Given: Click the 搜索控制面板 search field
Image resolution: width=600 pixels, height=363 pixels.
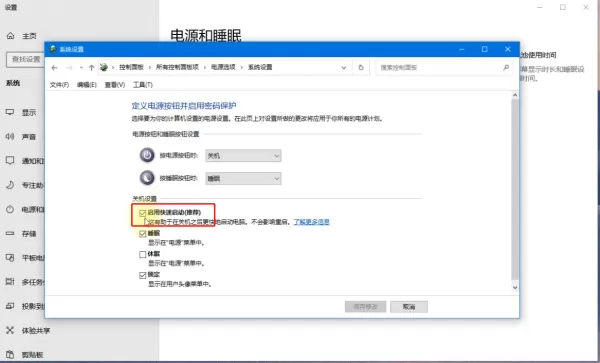Looking at the screenshot, I should point(444,67).
